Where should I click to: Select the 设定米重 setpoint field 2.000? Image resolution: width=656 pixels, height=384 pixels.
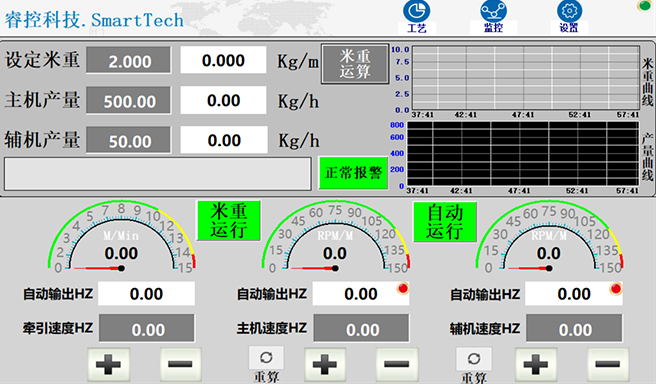[x=129, y=61]
